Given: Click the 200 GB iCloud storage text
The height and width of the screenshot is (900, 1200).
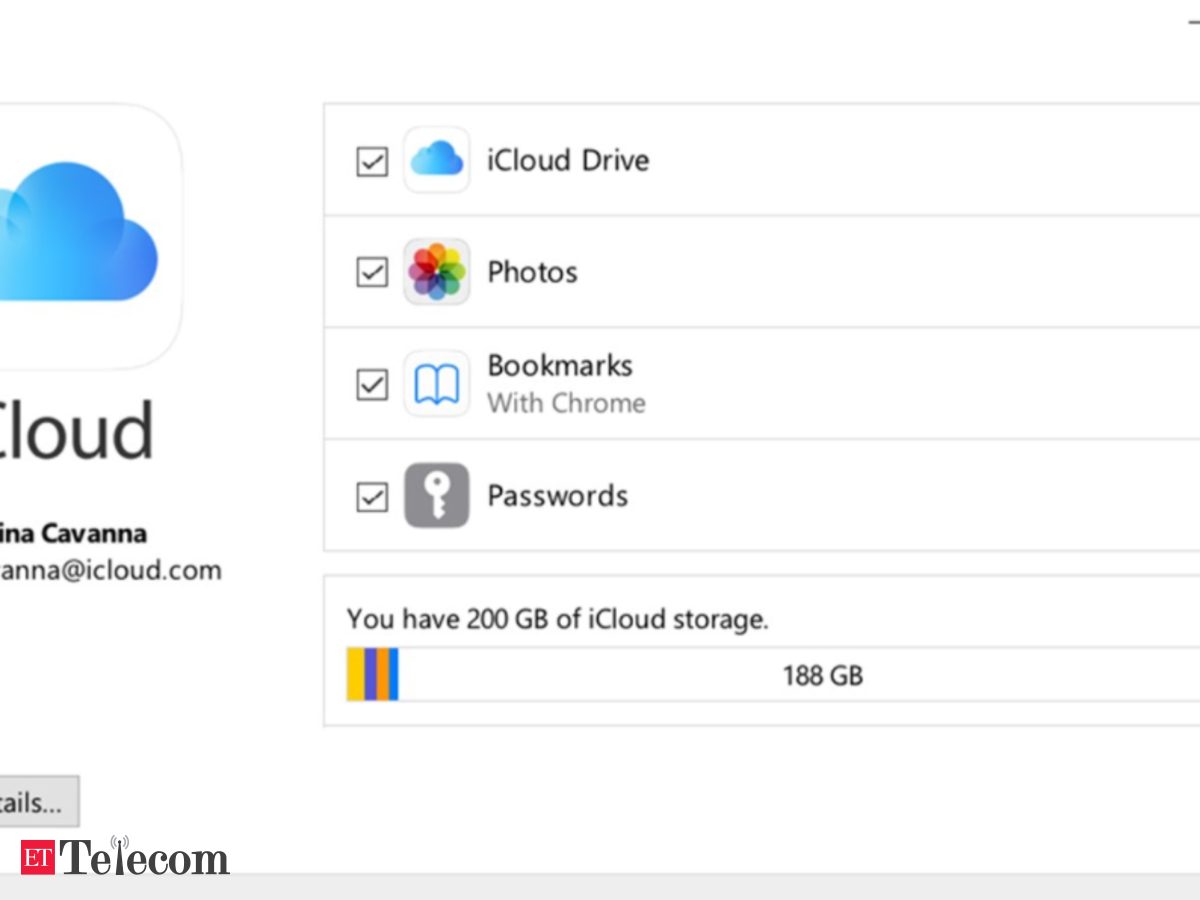Looking at the screenshot, I should click(558, 619).
